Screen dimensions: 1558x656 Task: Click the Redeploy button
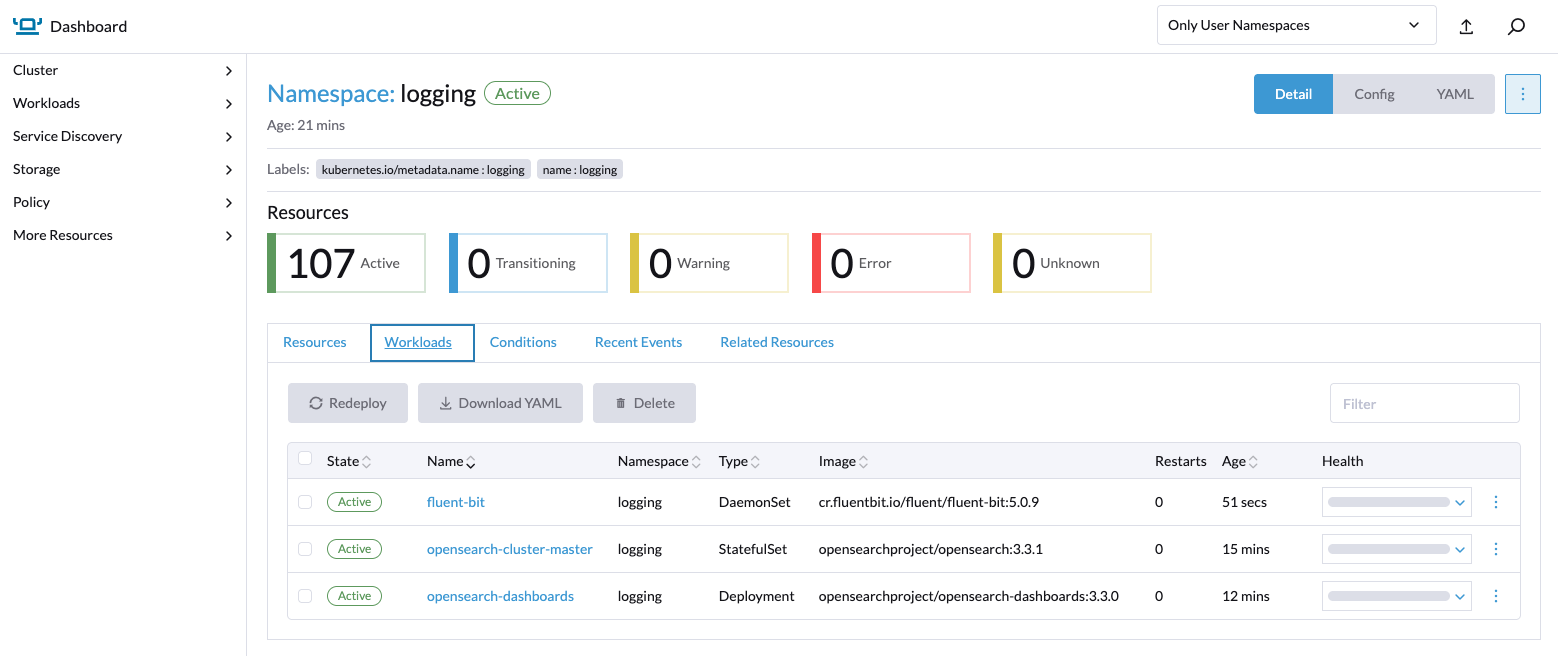point(348,403)
